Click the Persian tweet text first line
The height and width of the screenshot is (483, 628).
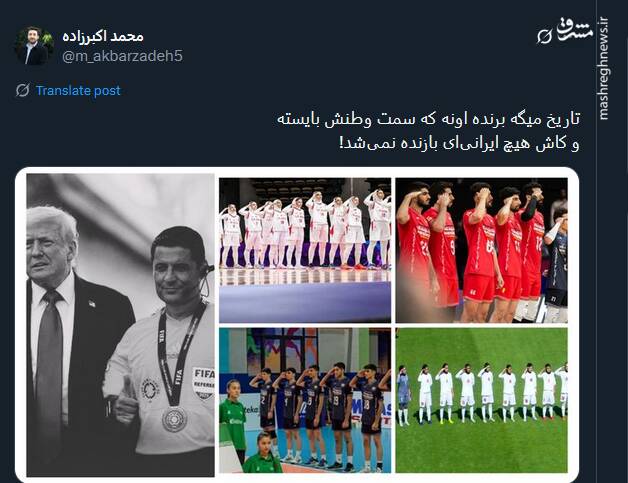coord(428,119)
